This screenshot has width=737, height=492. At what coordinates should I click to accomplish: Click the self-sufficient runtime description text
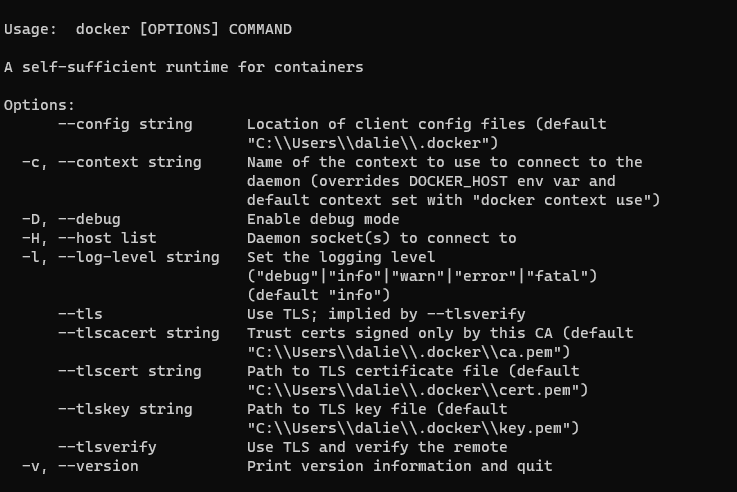[184, 67]
